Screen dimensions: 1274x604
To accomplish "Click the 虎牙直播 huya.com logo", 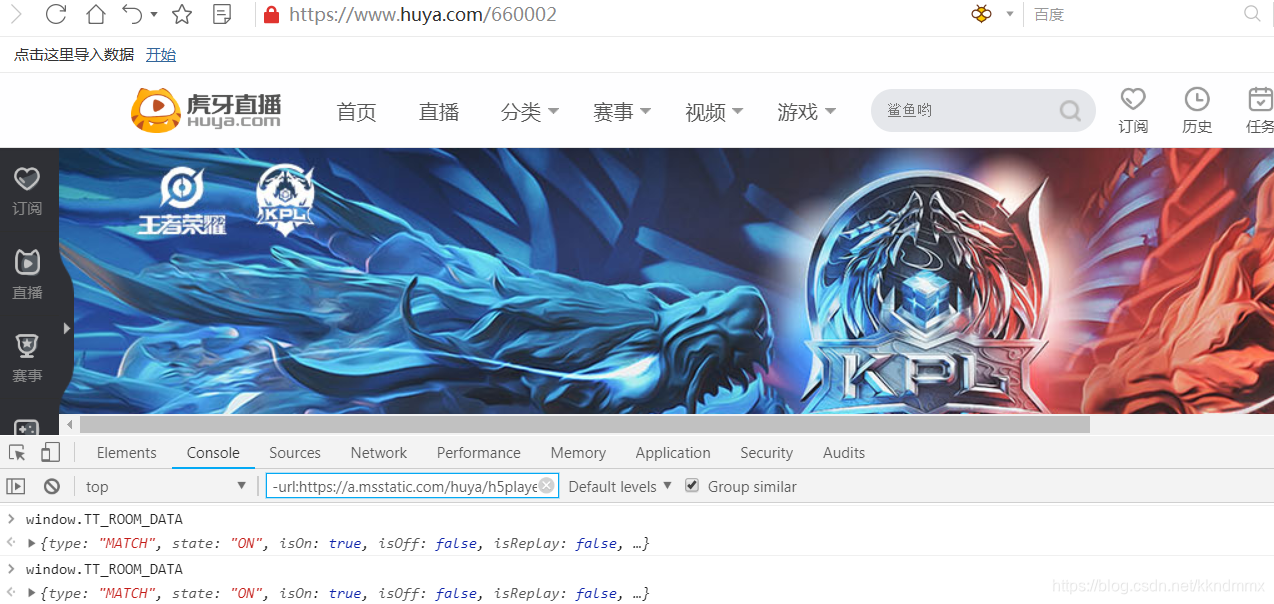I will pos(206,109).
